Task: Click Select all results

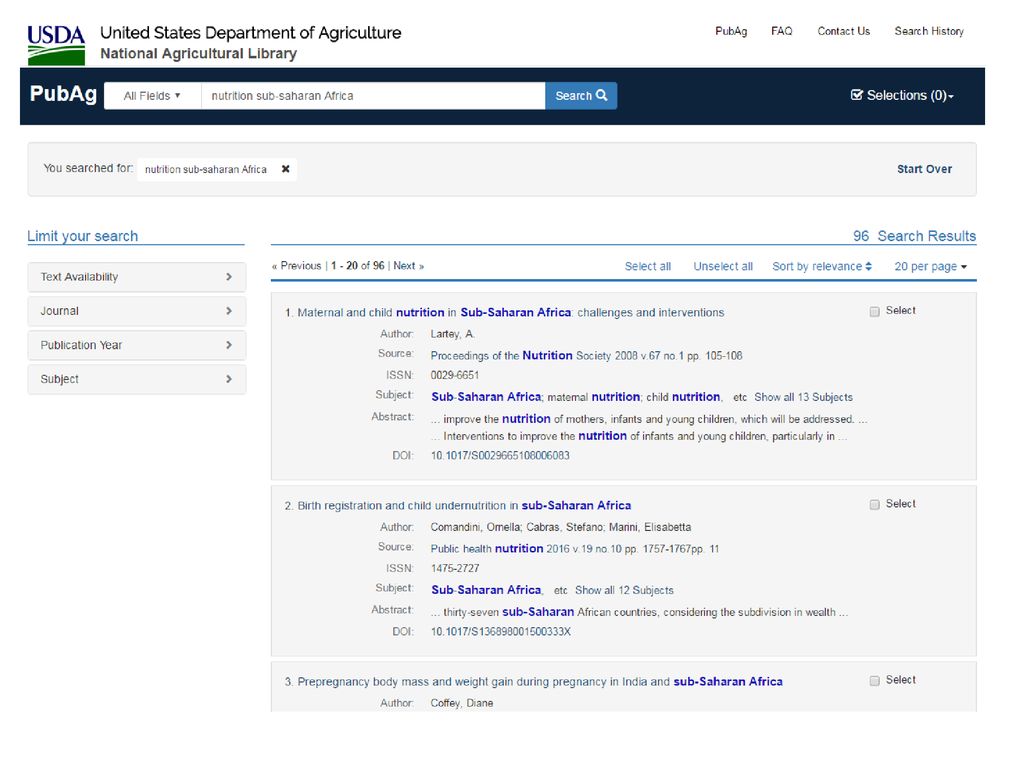Action: pos(647,266)
